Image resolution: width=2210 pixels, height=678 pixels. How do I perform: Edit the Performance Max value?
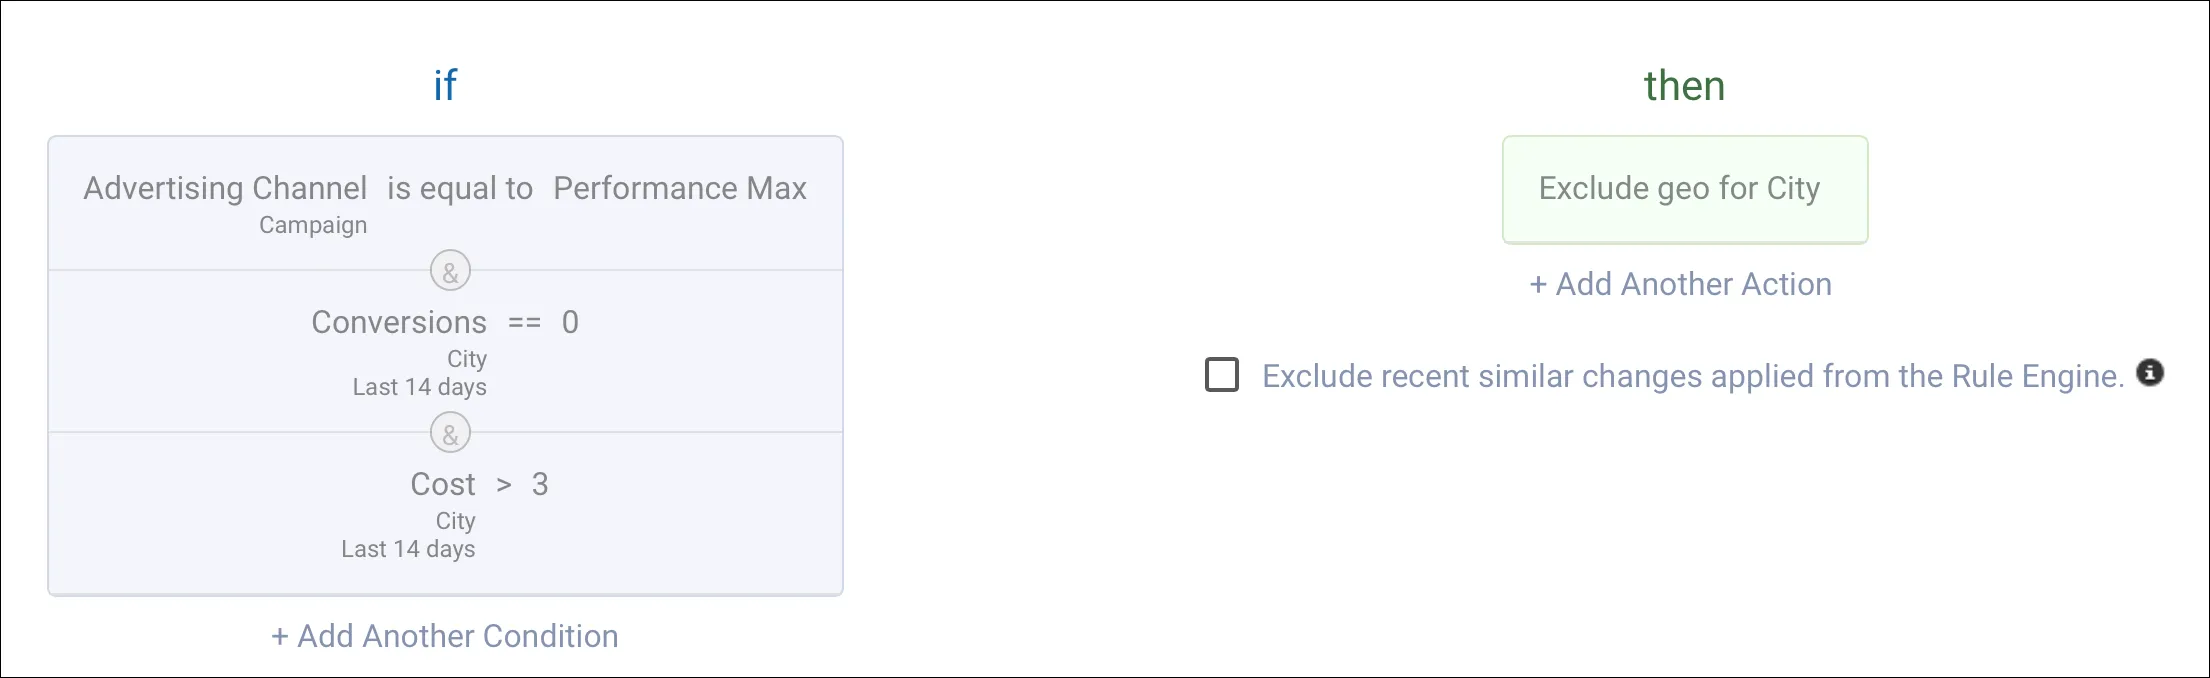pyautogui.click(x=679, y=188)
